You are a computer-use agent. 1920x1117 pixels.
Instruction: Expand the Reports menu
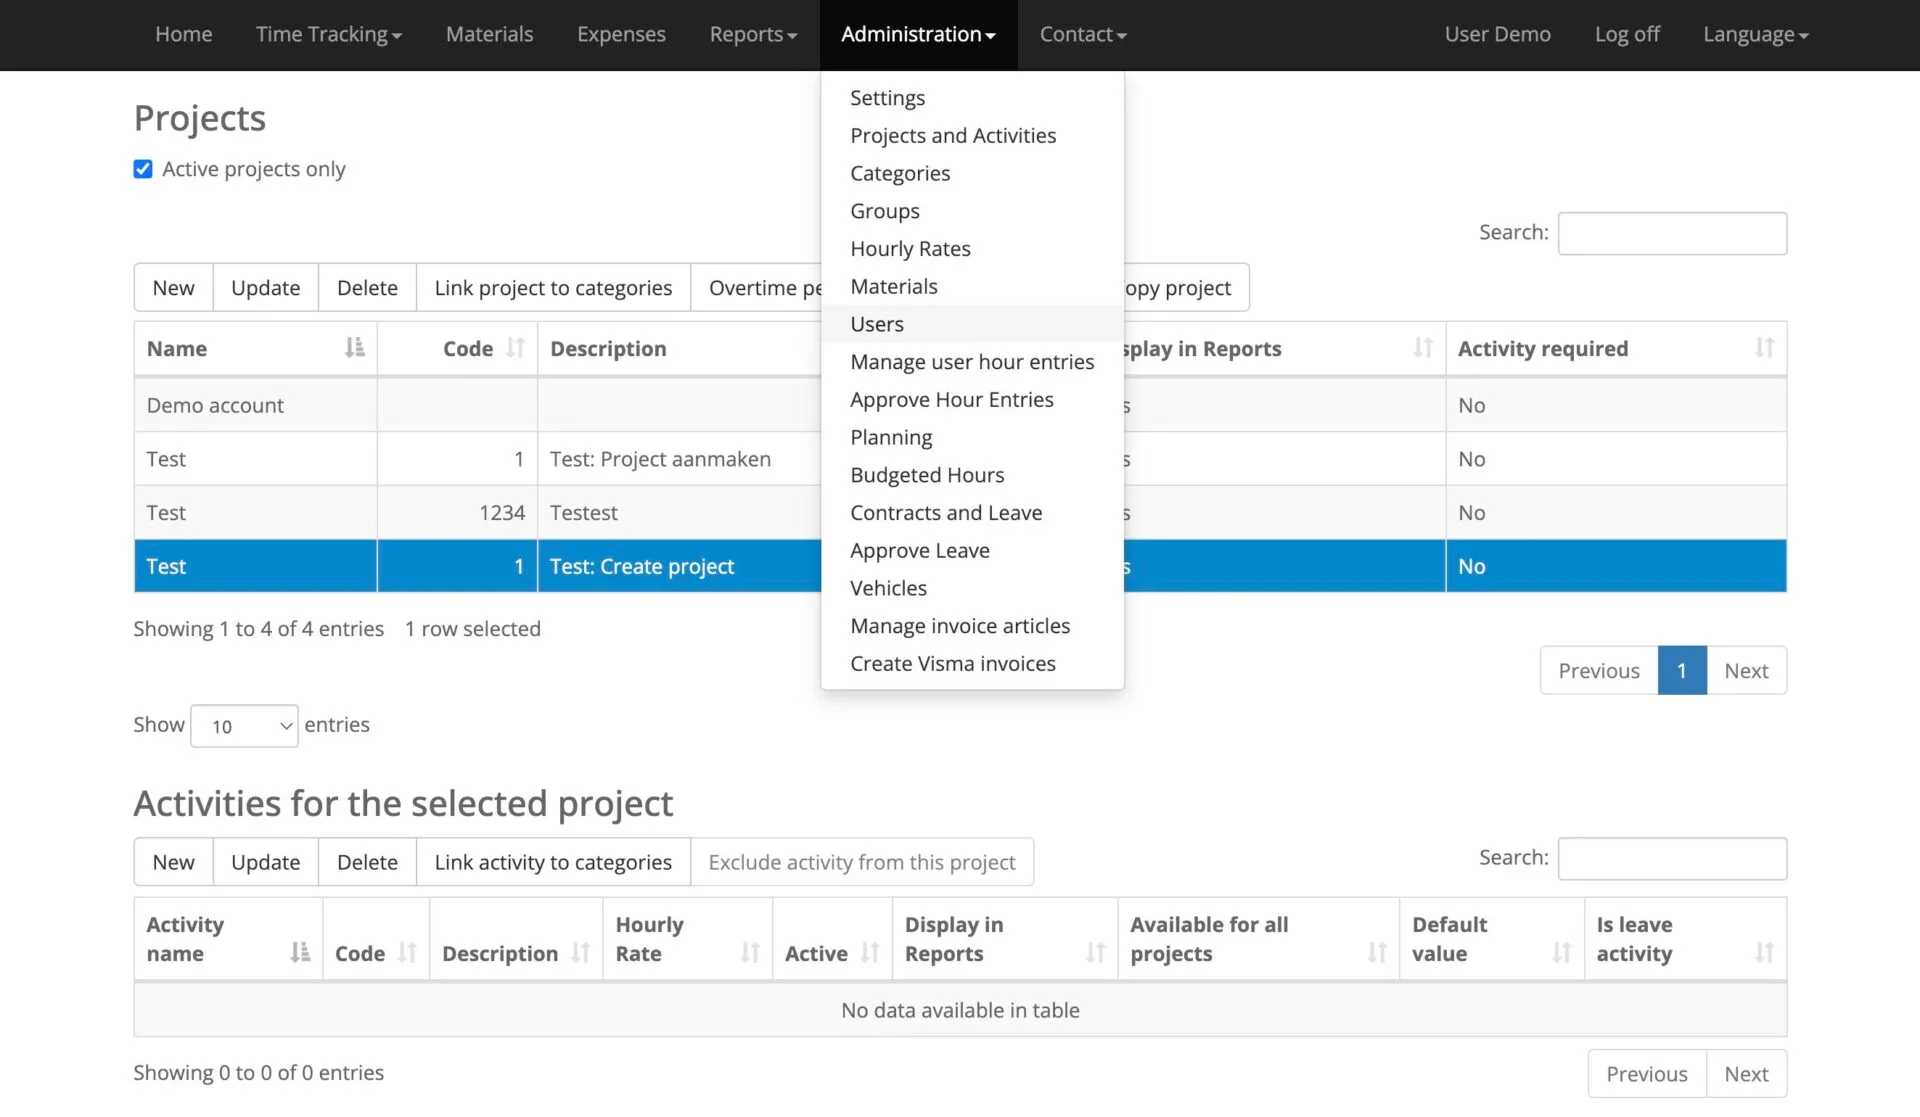click(752, 35)
